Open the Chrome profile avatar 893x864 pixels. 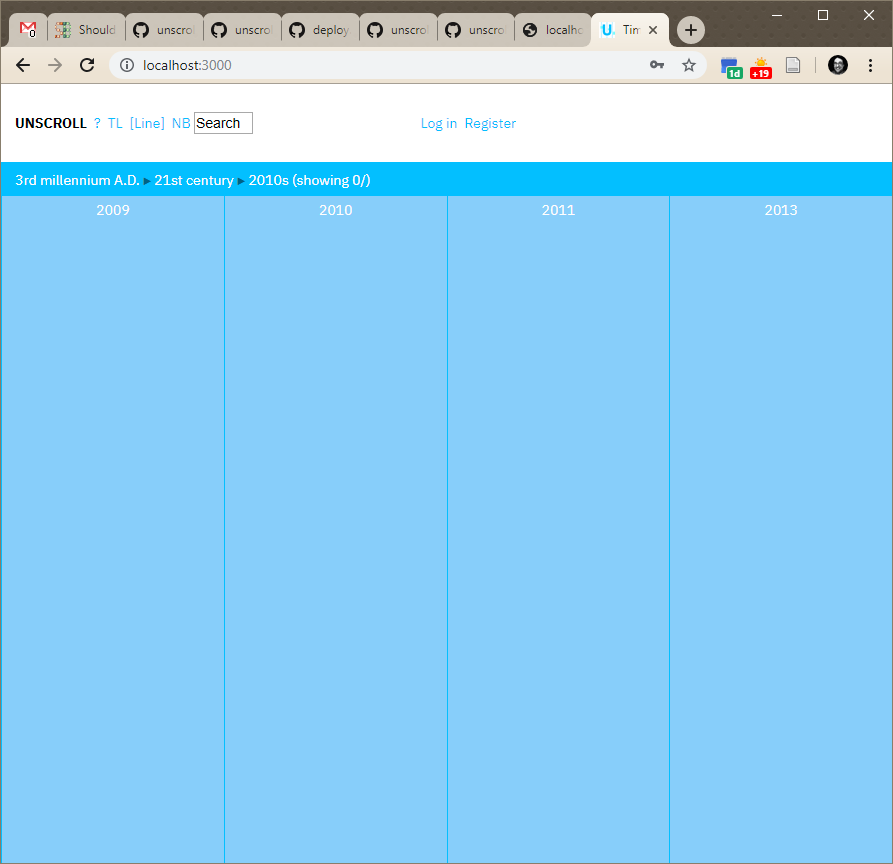pyautogui.click(x=838, y=65)
